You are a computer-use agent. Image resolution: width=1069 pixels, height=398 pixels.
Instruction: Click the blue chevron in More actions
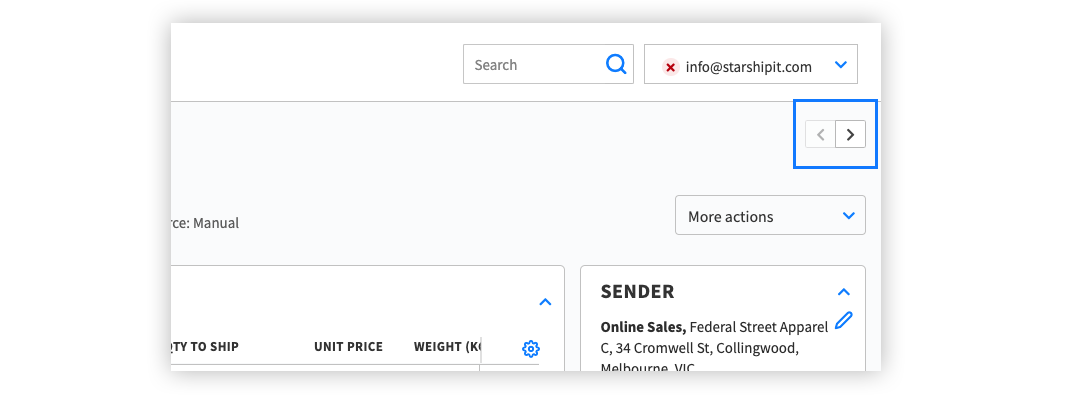coord(849,215)
